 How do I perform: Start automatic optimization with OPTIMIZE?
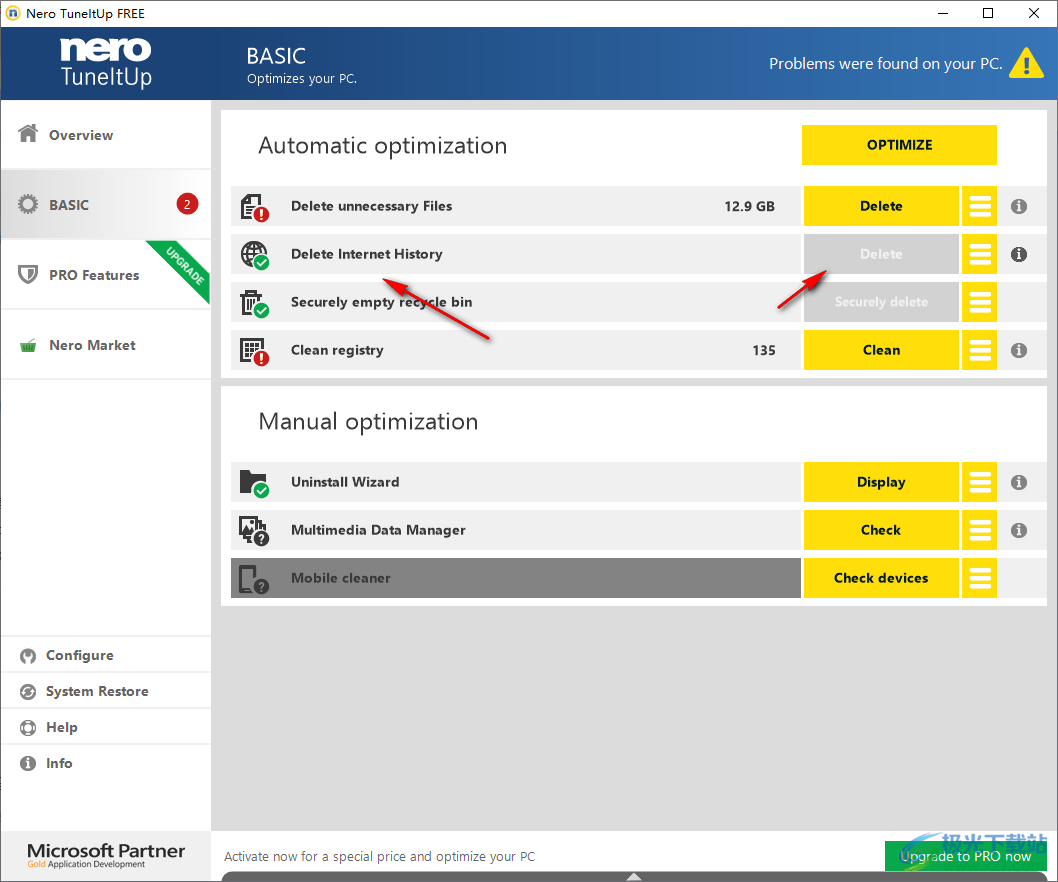(x=899, y=145)
